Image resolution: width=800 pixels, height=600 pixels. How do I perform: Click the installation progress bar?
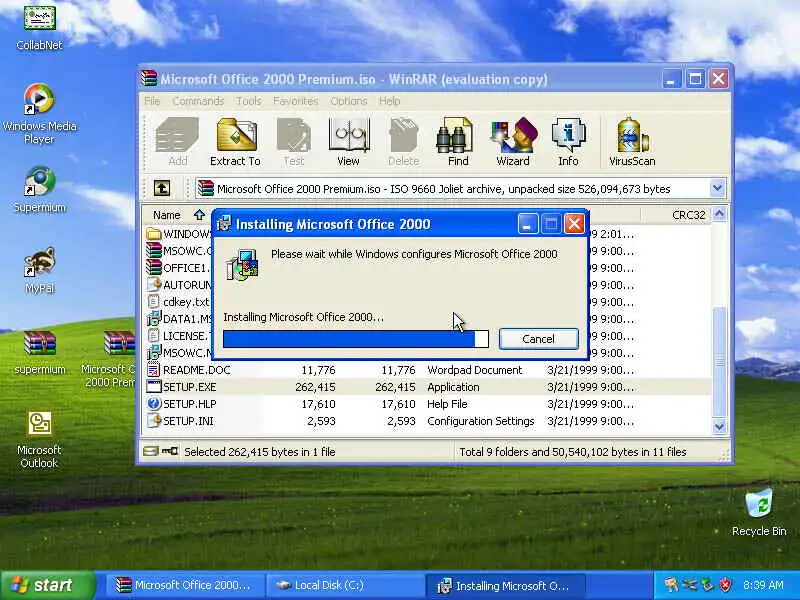tap(356, 339)
